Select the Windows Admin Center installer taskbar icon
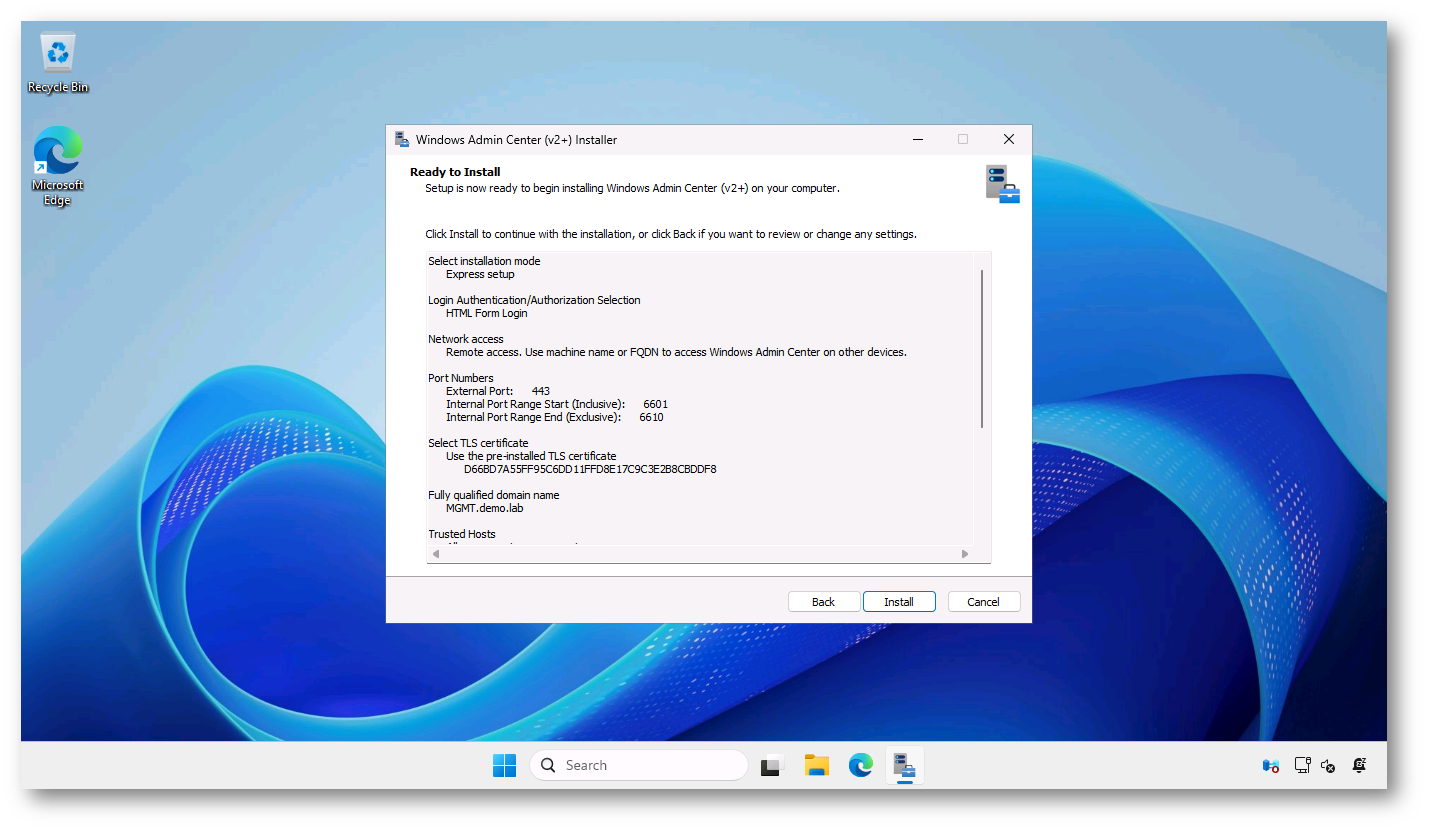Viewport: 1429px width, 831px height. [x=905, y=766]
